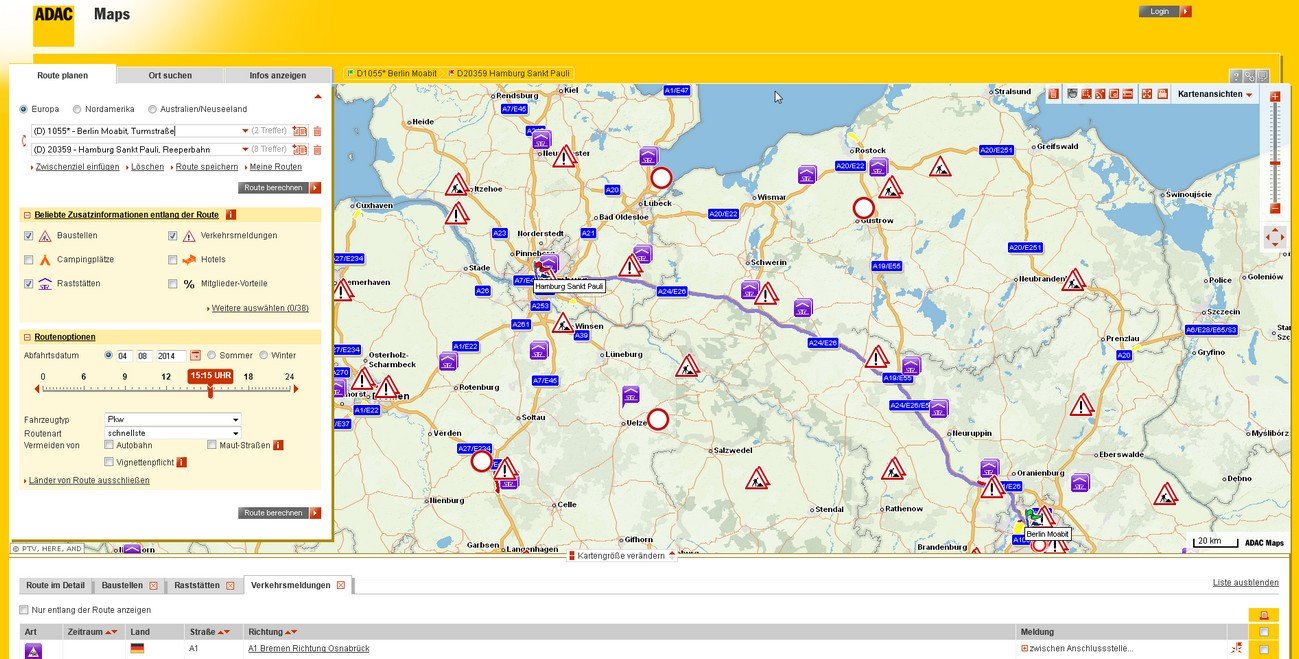This screenshot has height=659, width=1299.
Task: Select the hand pan tool in the map toolbar
Action: (1072, 93)
